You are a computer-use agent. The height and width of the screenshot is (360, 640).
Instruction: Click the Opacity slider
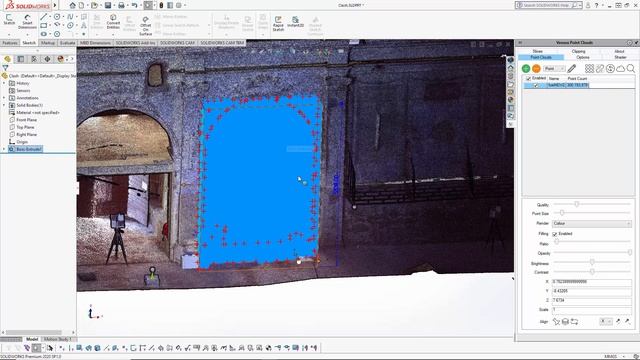tap(592, 253)
